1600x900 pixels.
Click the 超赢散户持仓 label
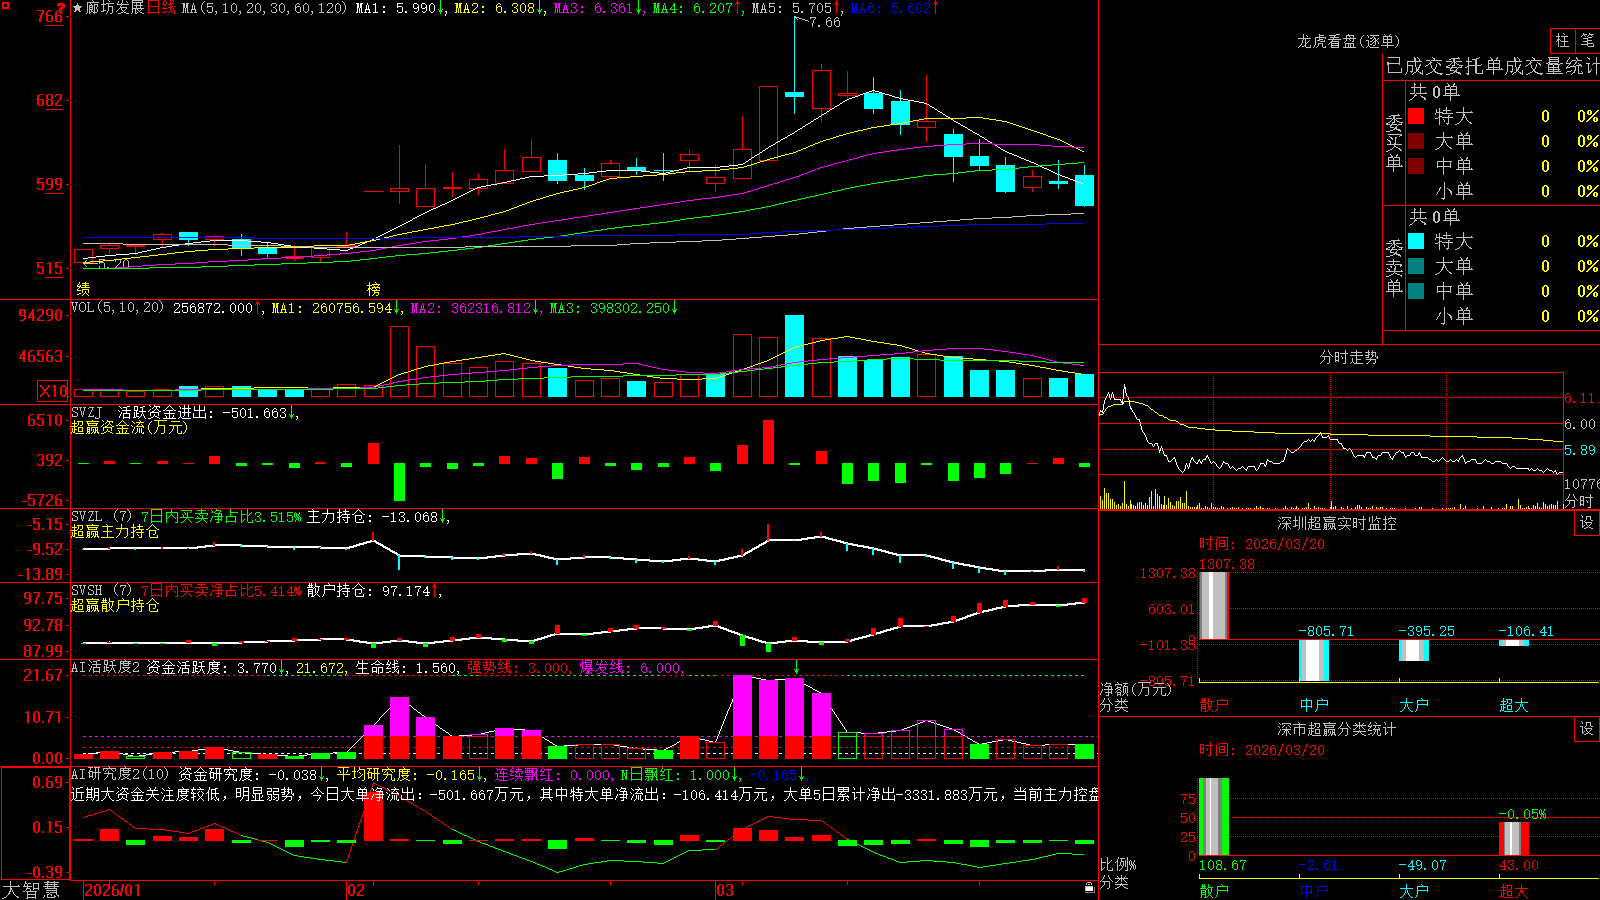(115, 605)
